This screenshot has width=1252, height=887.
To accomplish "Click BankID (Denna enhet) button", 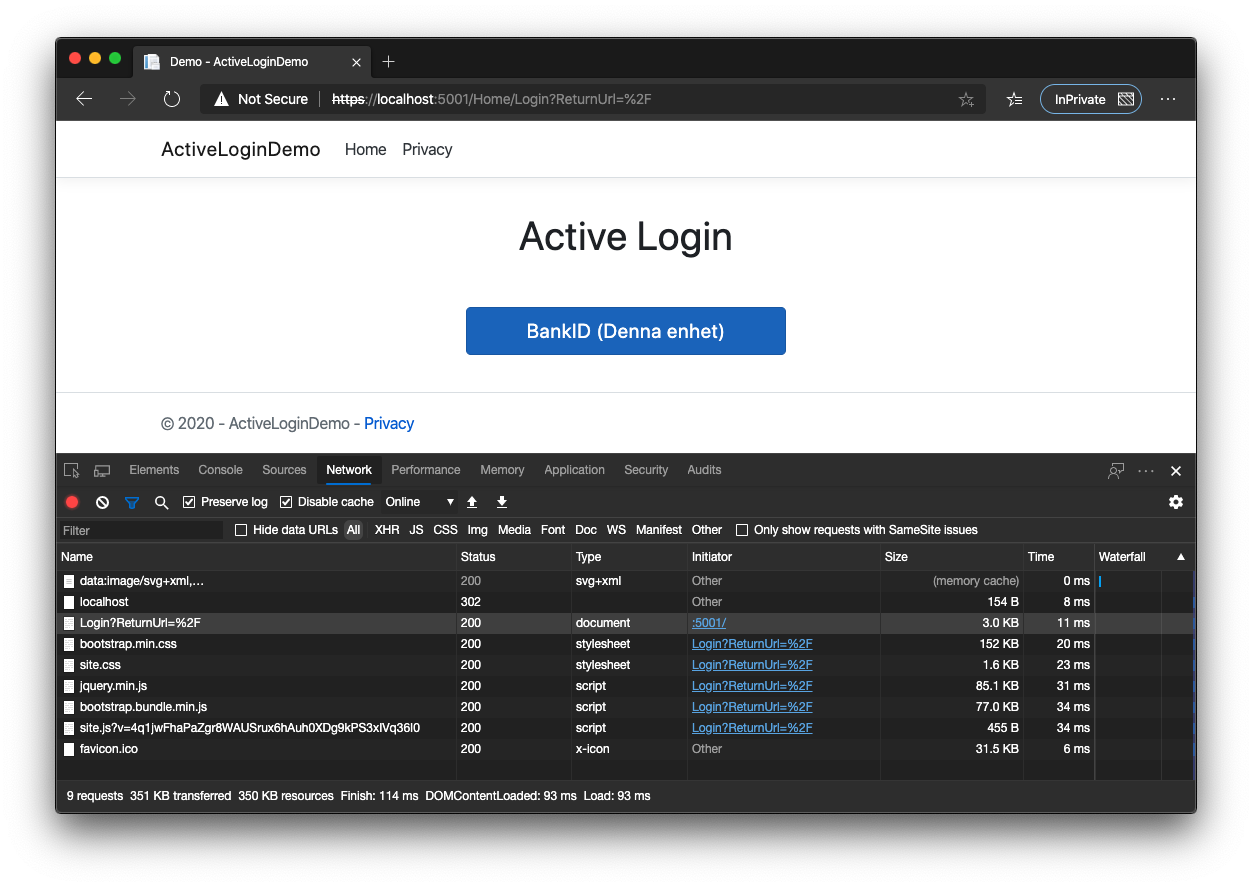I will pos(626,331).
